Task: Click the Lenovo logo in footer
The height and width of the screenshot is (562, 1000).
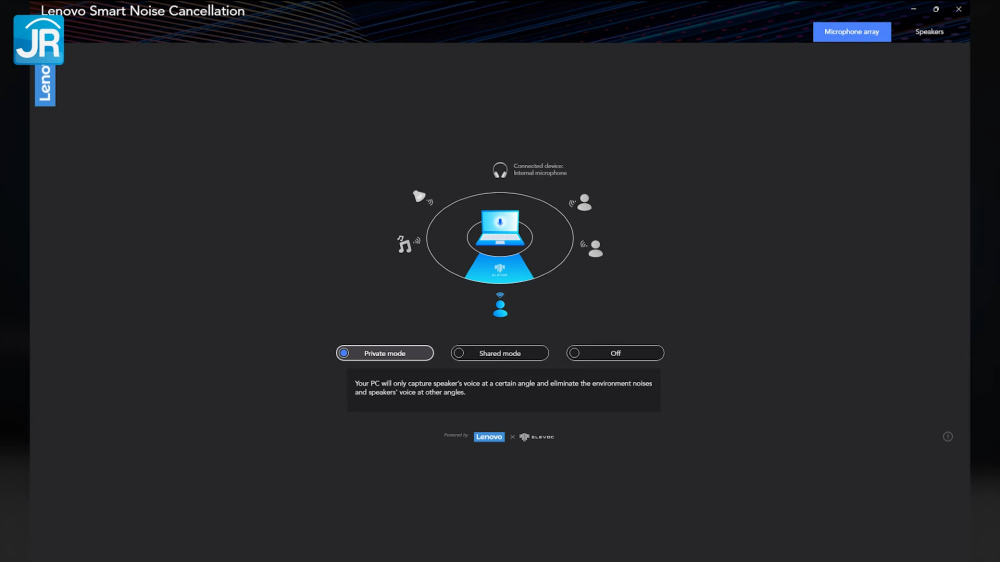Action: point(489,437)
